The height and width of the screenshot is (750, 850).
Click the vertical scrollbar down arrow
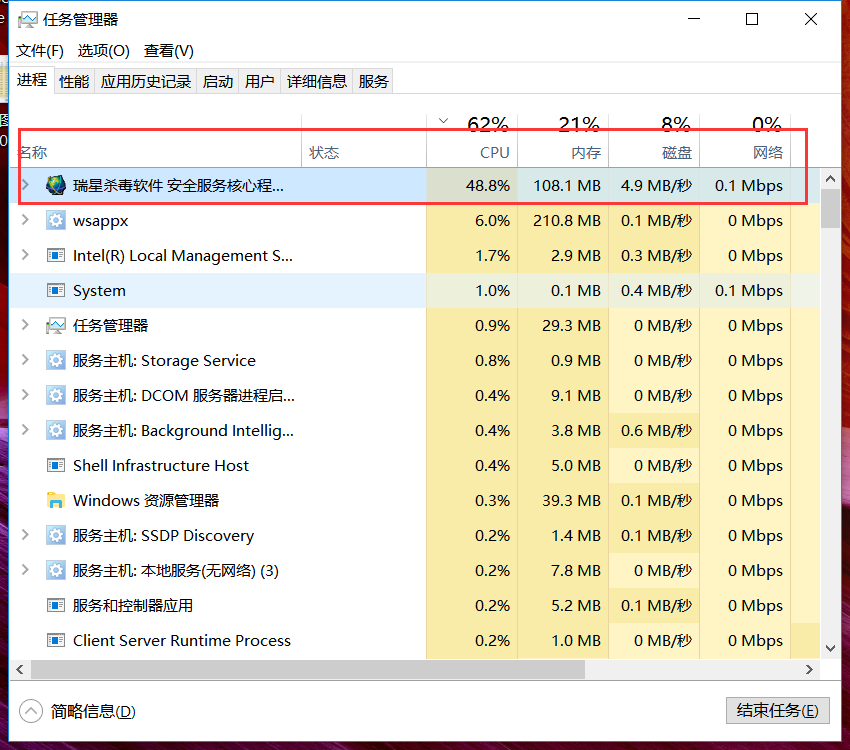point(830,648)
